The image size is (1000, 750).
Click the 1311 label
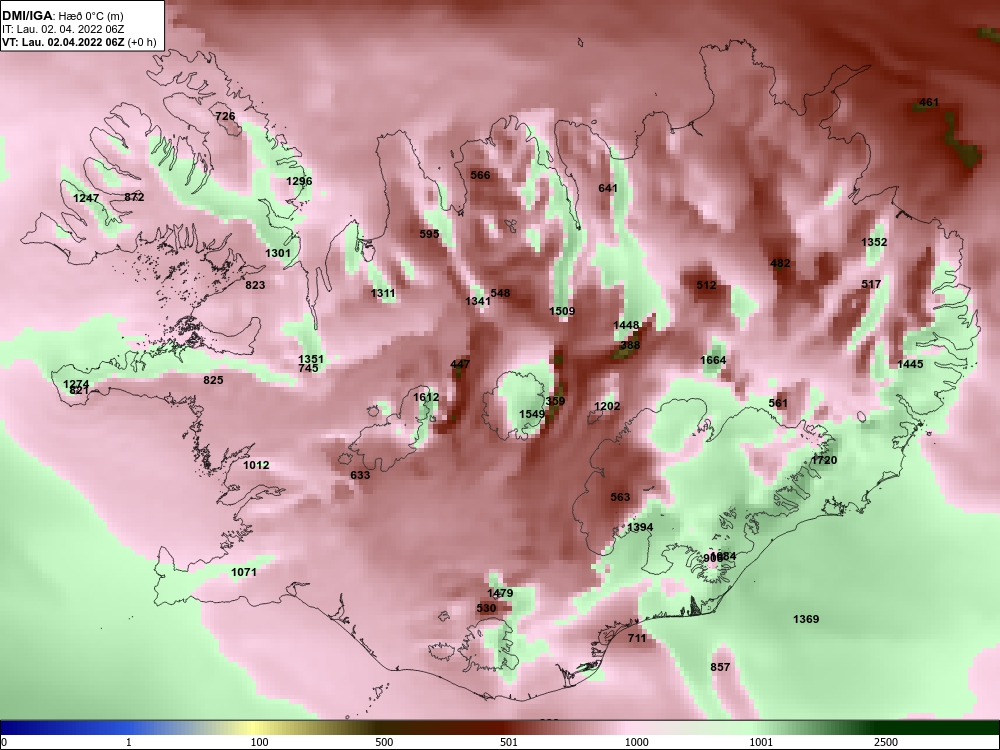click(383, 294)
